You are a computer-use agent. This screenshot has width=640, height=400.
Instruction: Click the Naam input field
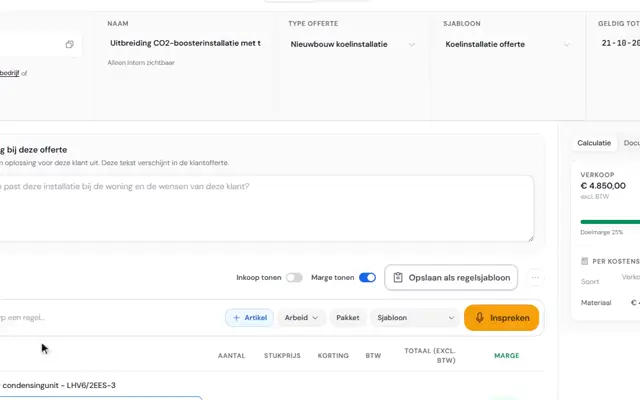click(185, 43)
